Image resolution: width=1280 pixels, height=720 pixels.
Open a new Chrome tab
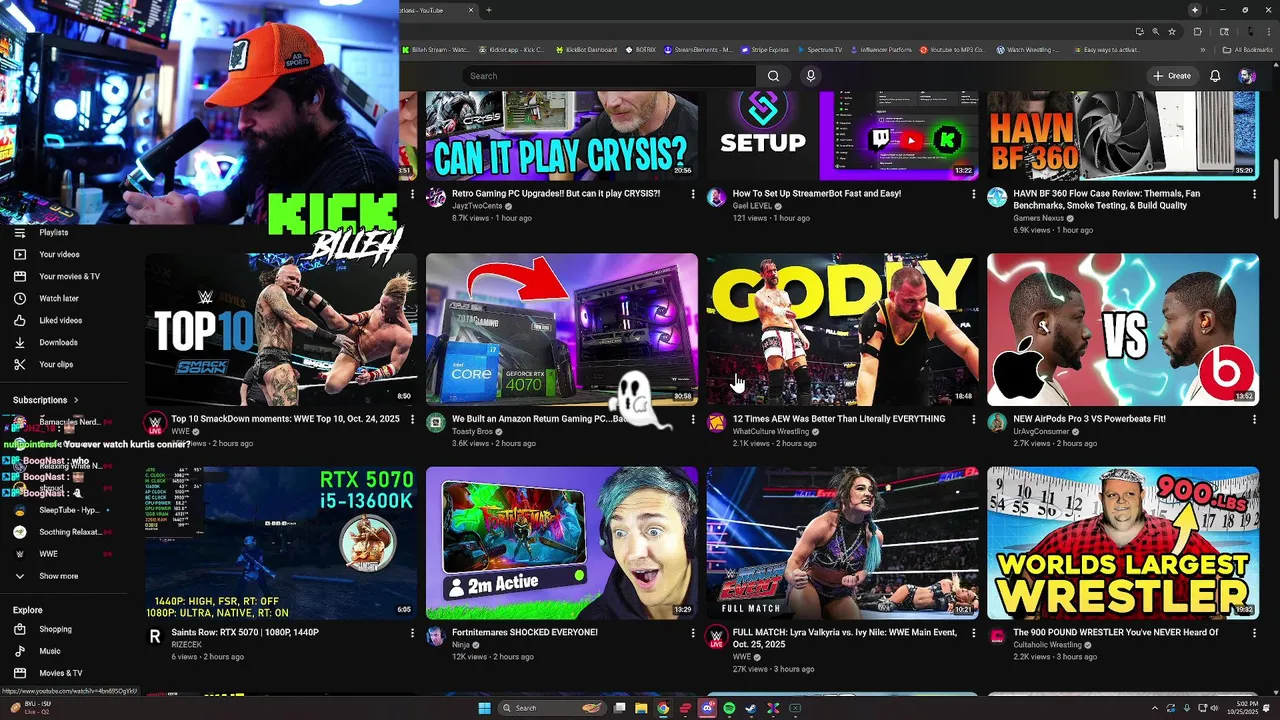489,10
